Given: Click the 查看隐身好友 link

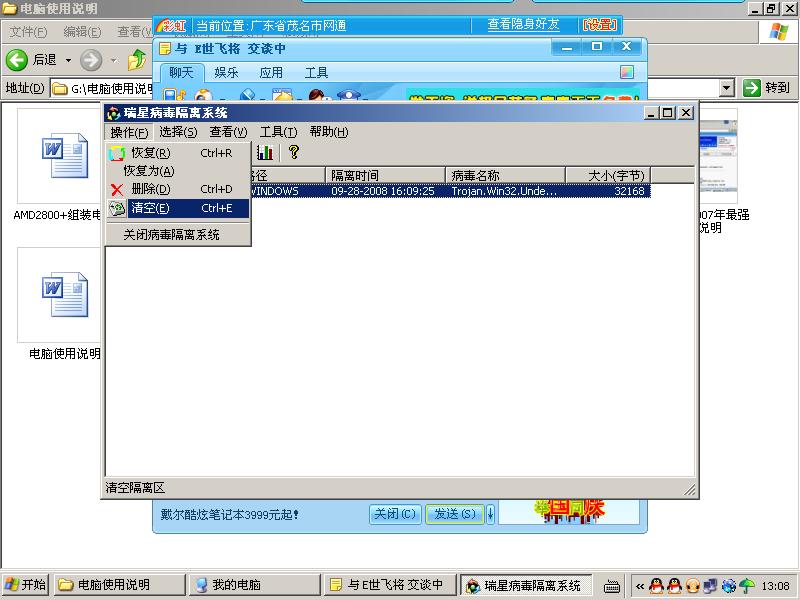Looking at the screenshot, I should (523, 24).
